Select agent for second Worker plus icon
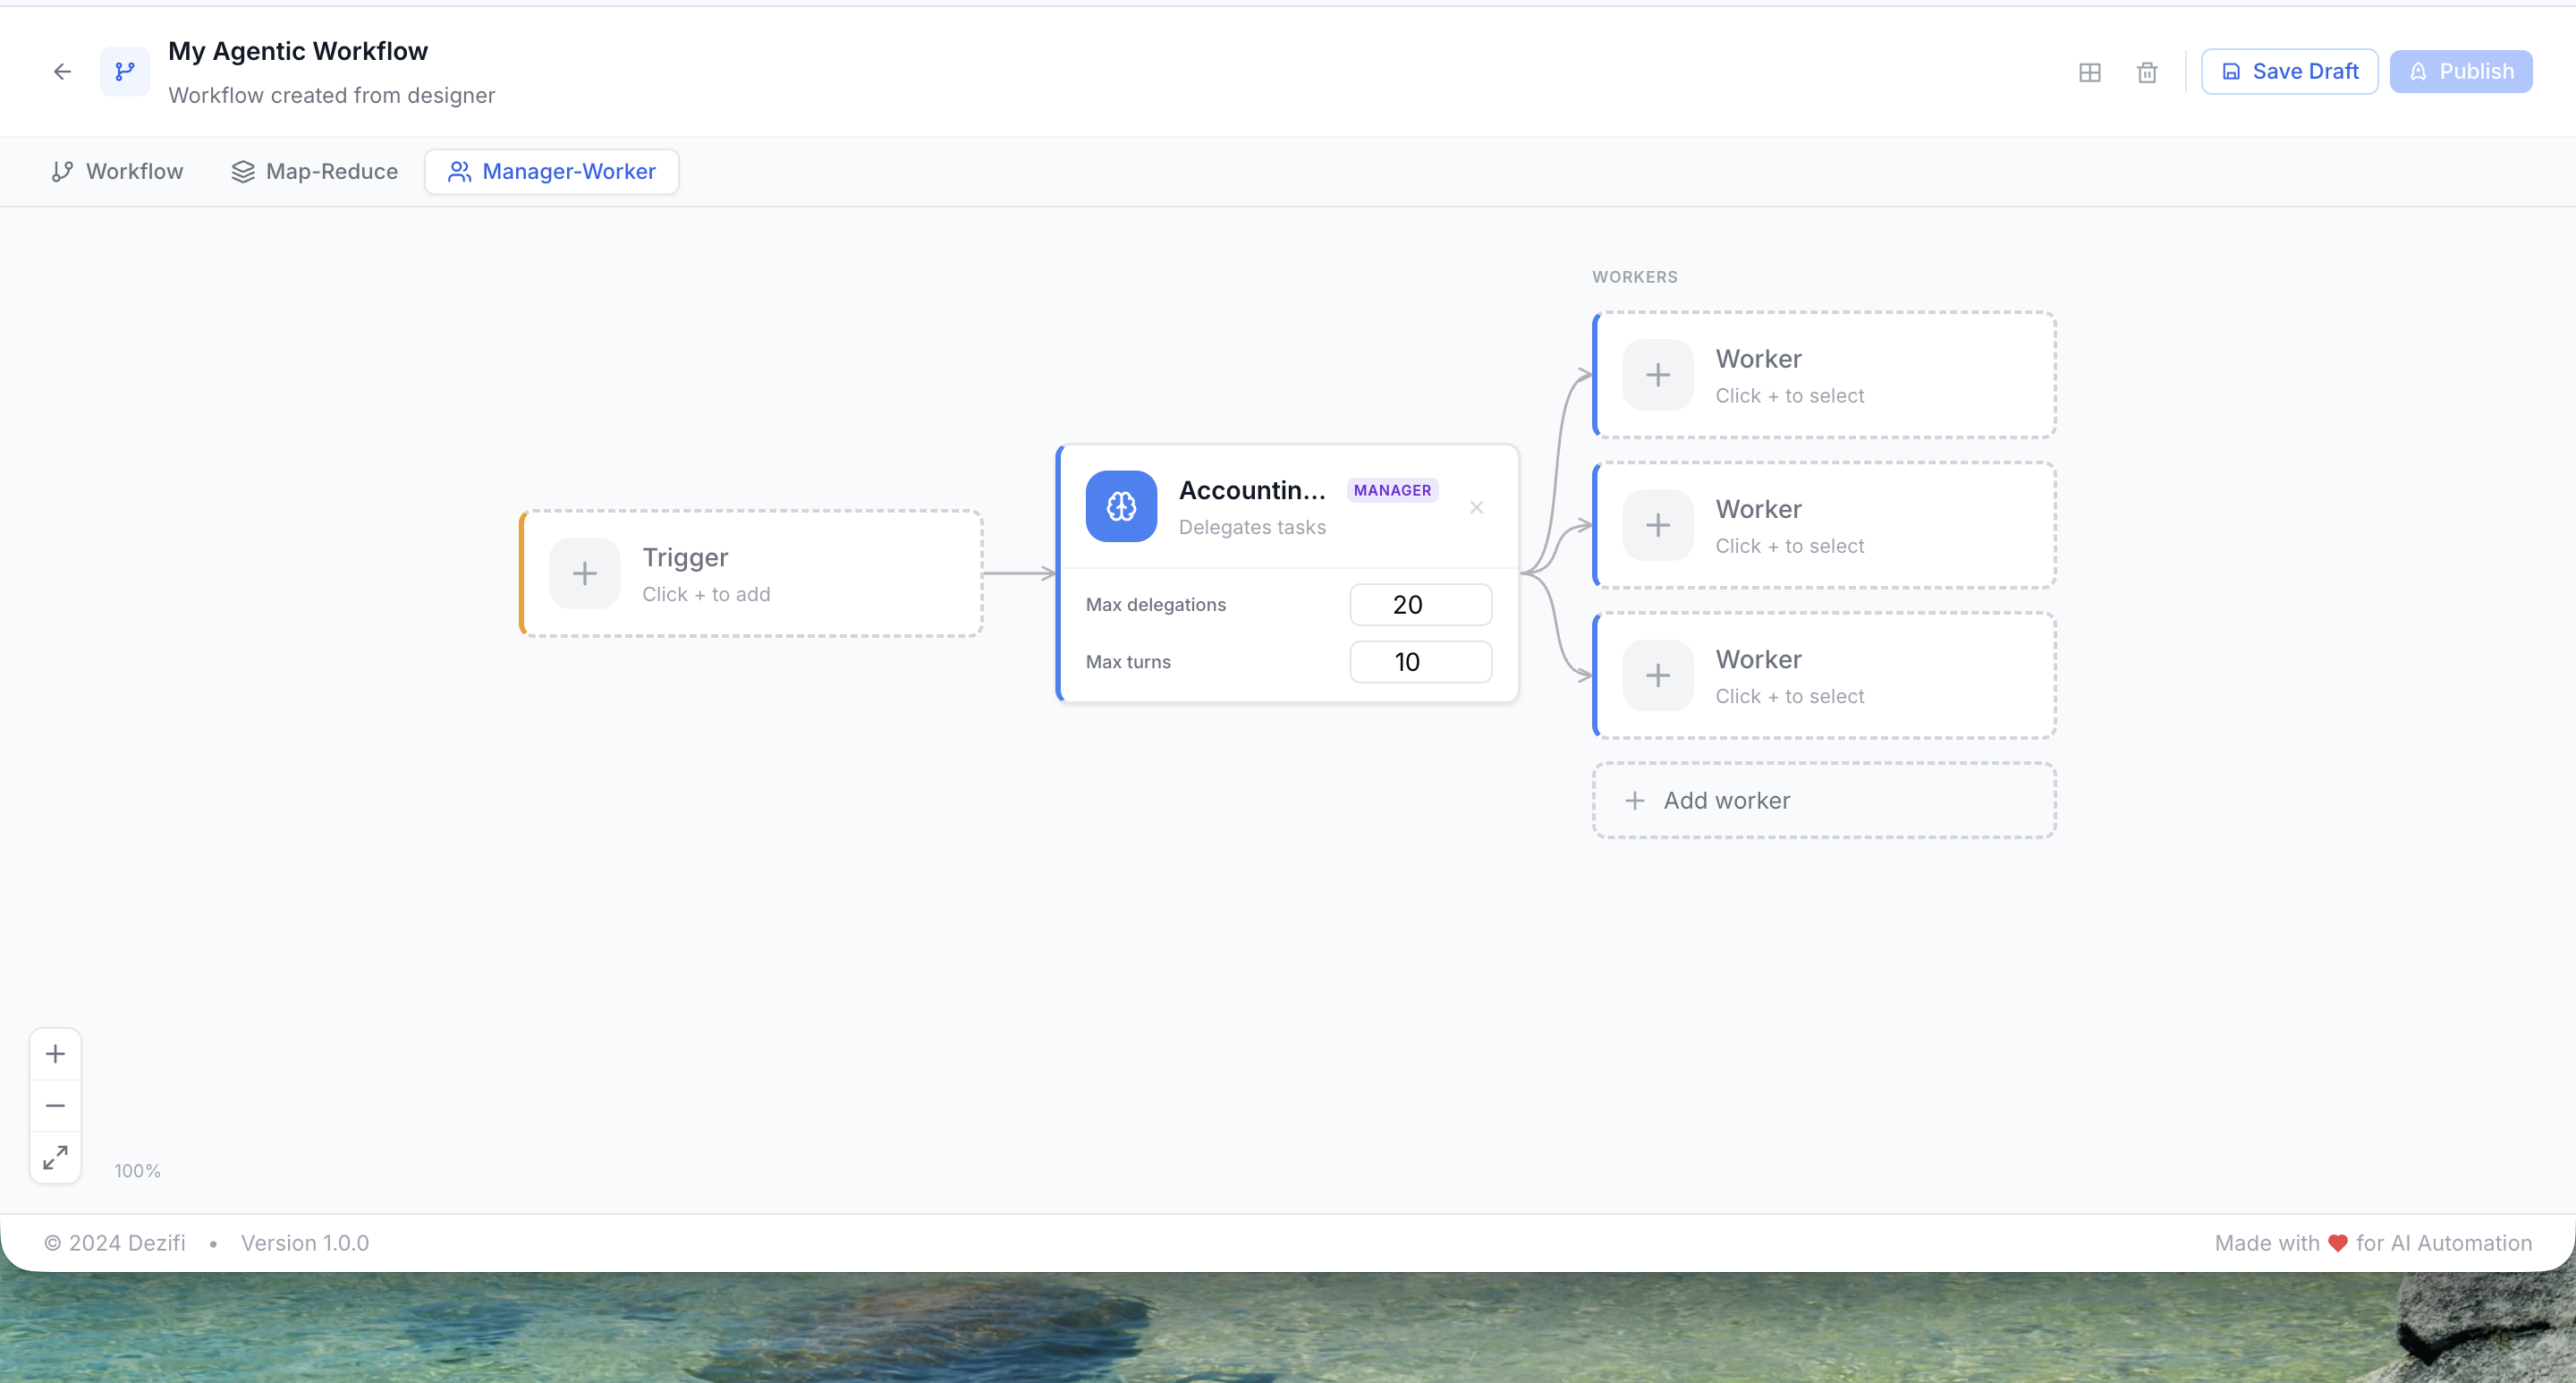 (x=1658, y=526)
